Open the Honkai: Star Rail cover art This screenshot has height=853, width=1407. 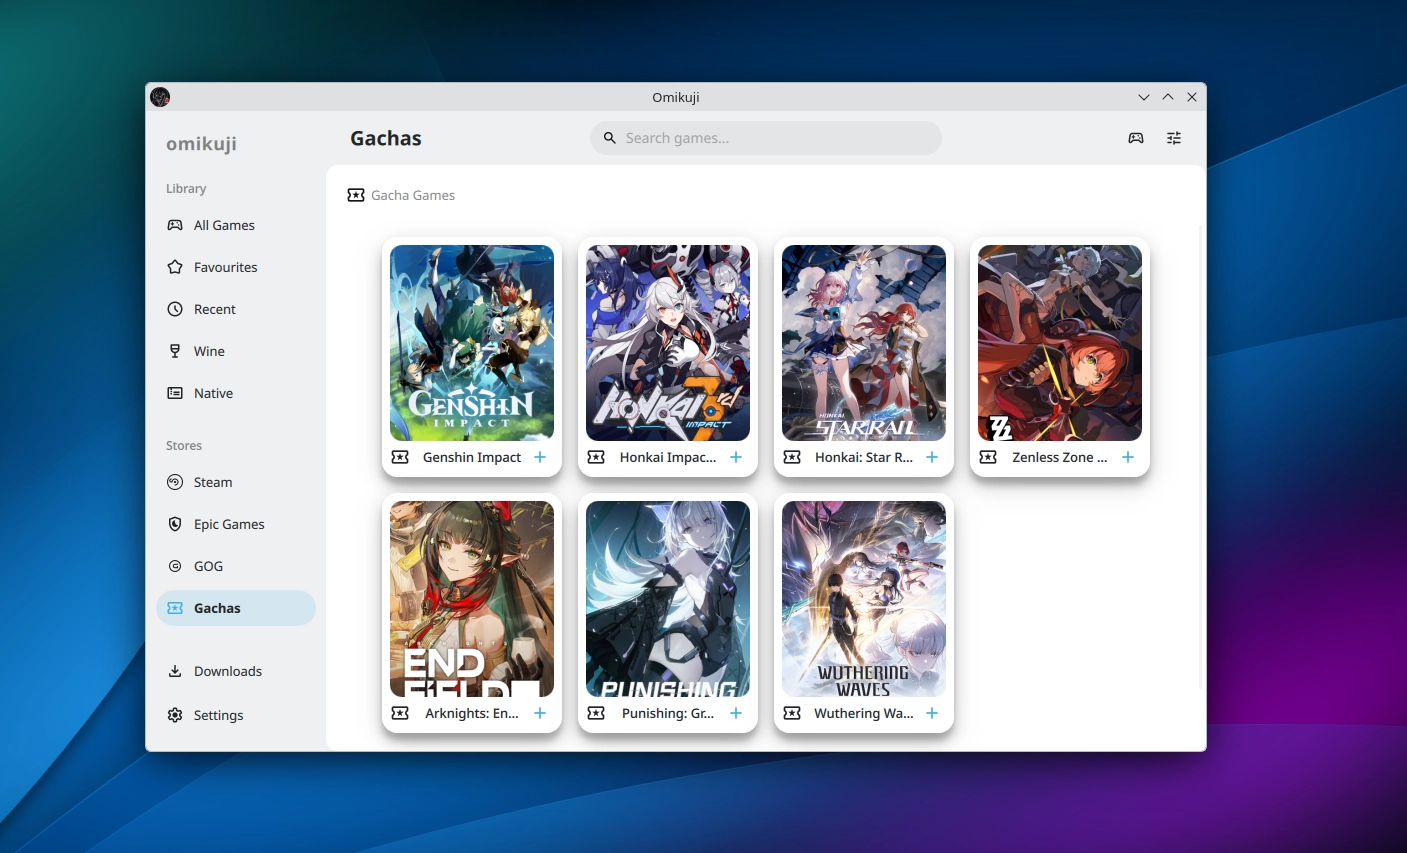tap(864, 343)
